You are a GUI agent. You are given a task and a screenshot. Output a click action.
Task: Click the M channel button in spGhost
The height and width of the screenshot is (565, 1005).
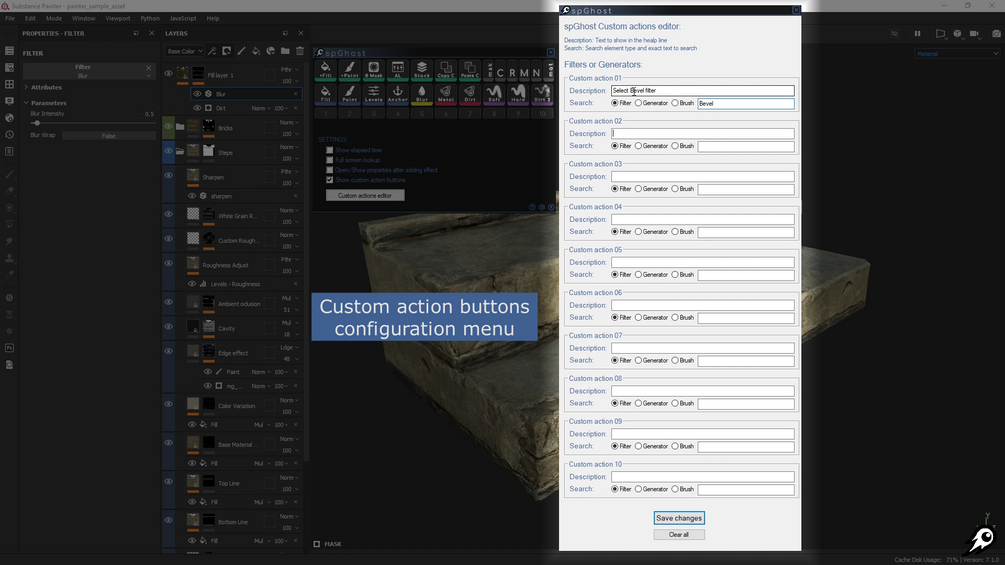pyautogui.click(x=524, y=73)
